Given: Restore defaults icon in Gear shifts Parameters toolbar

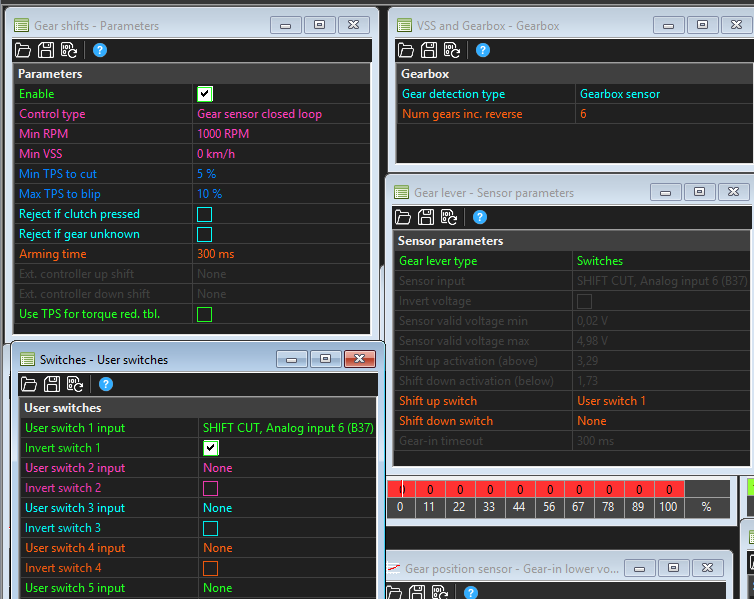Looking at the screenshot, I should 69,50.
